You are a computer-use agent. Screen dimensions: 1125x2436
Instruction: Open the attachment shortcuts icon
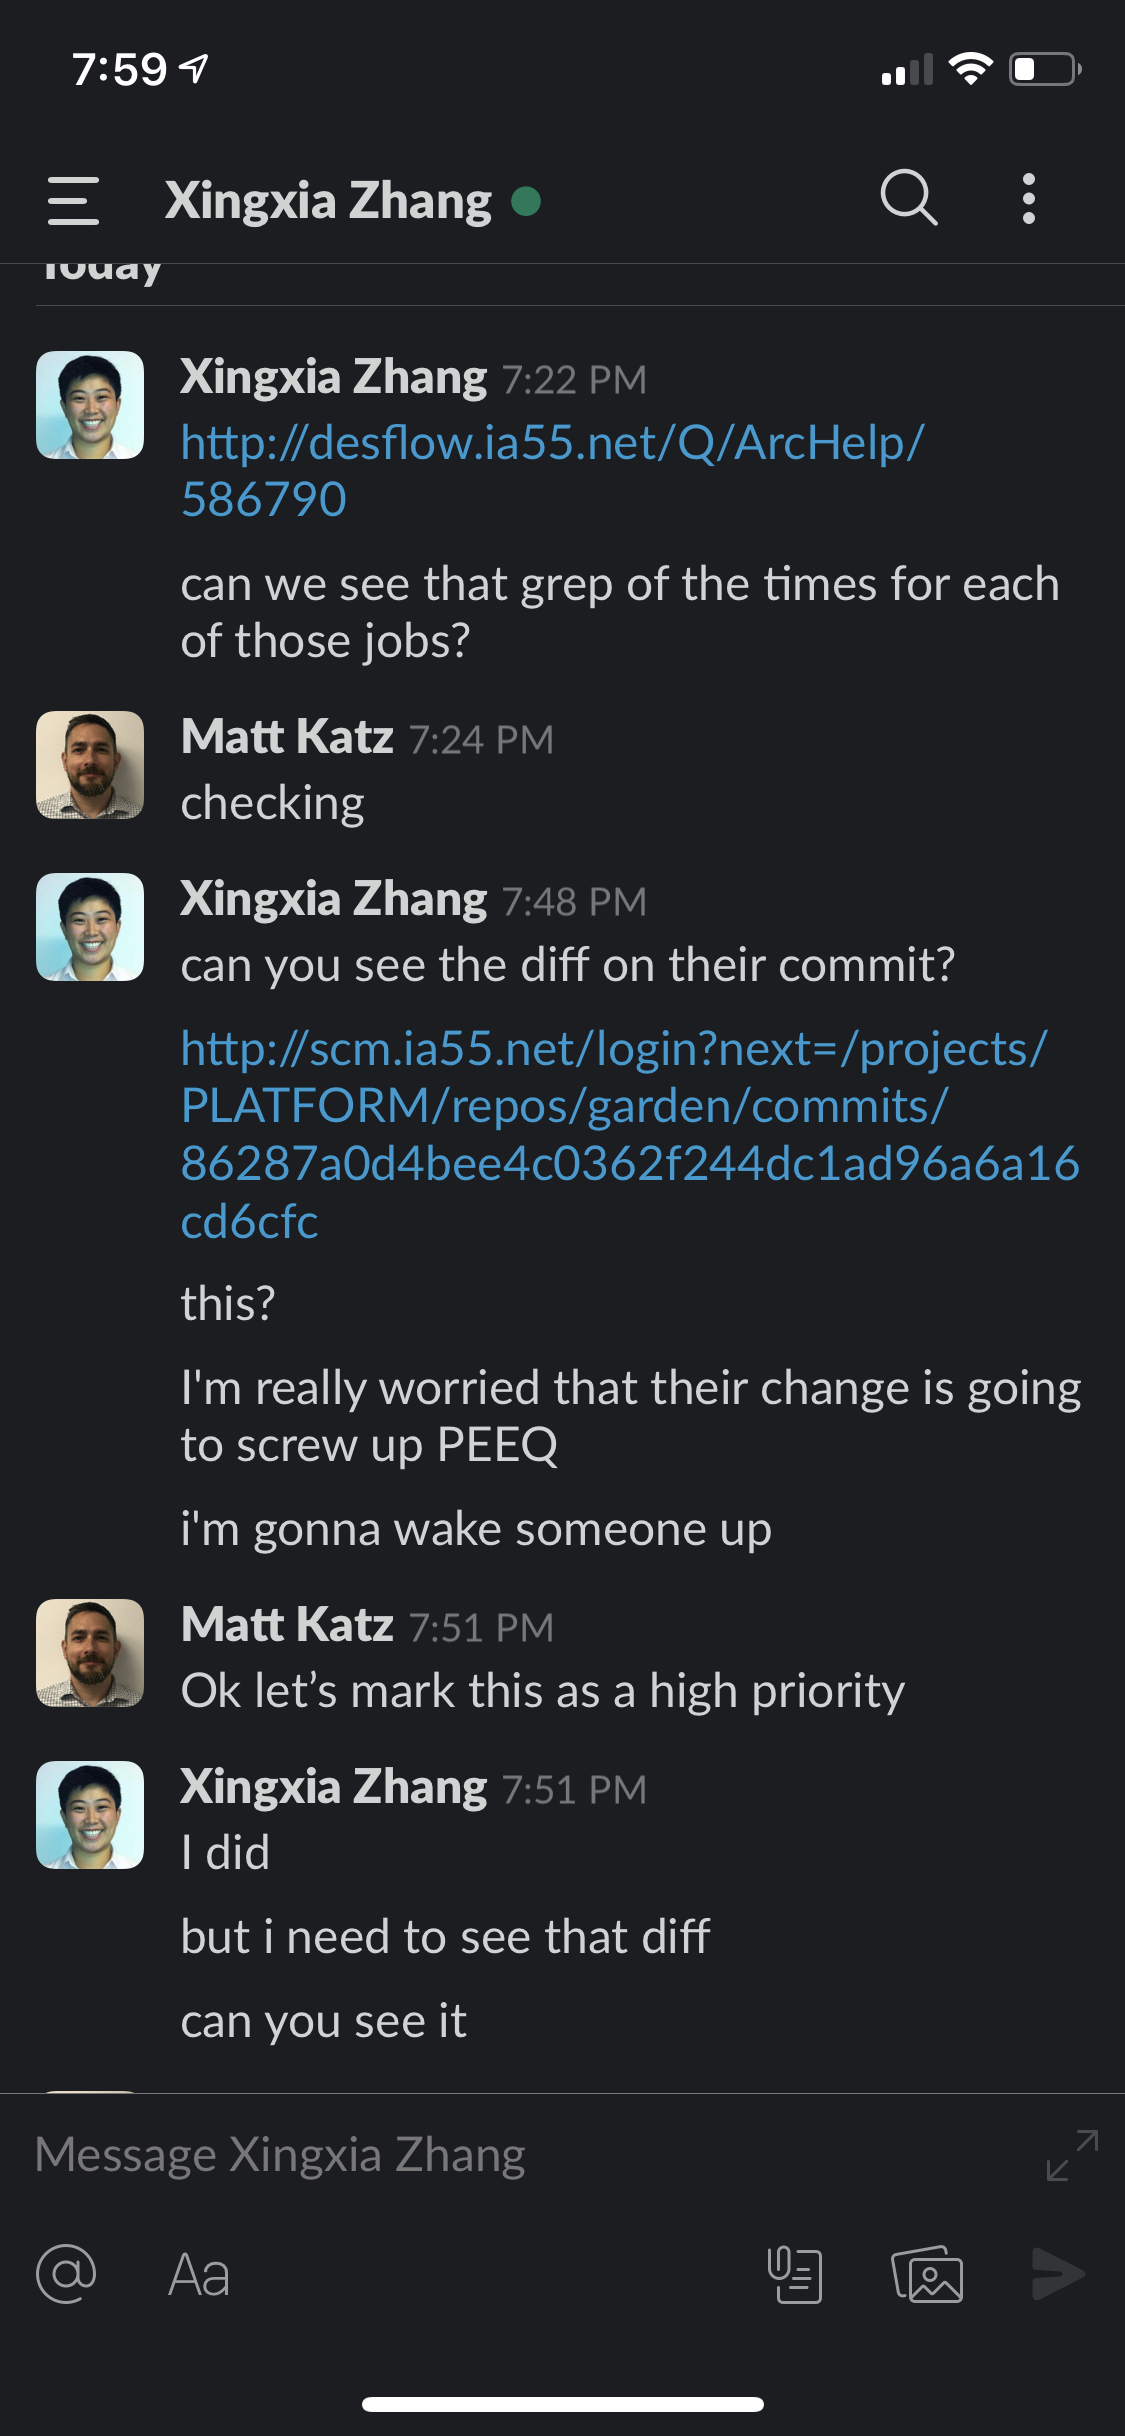pos(795,2275)
